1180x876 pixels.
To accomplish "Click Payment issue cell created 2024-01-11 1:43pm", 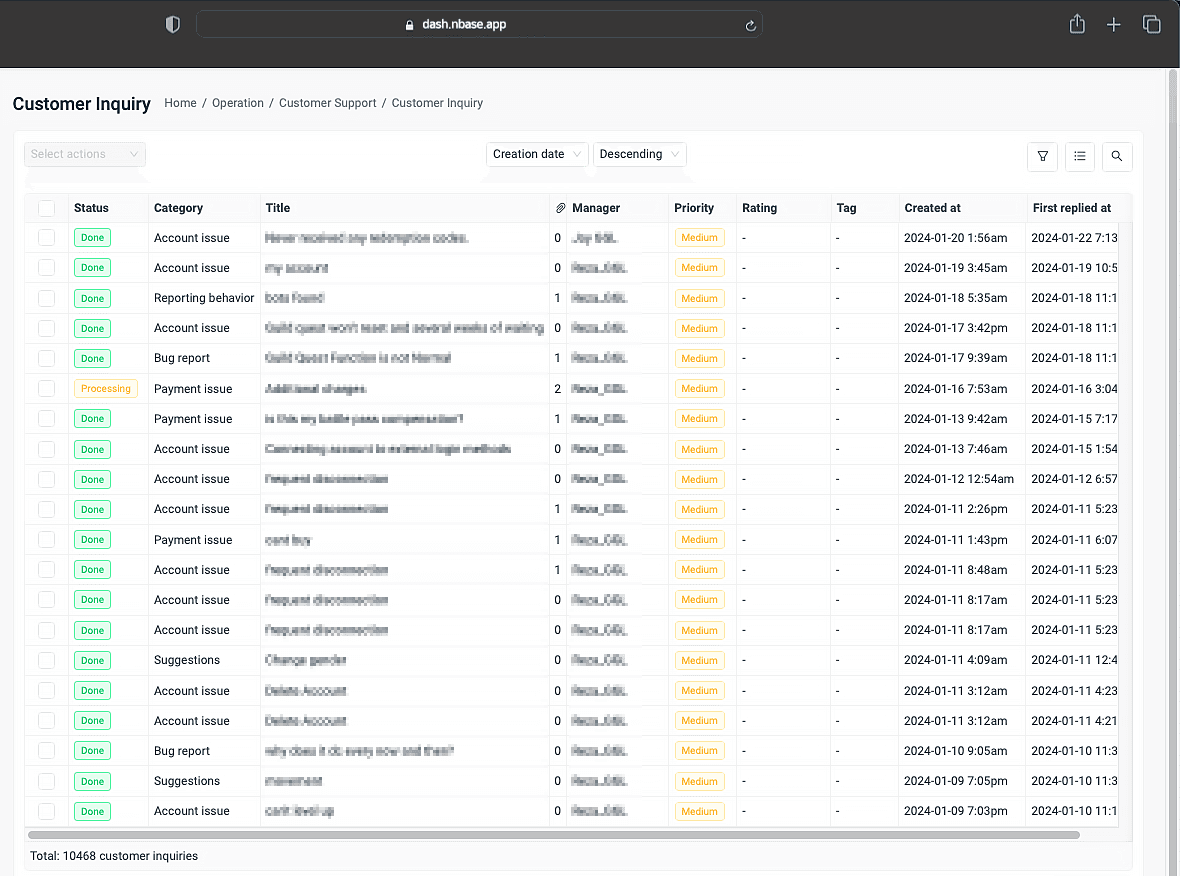I will click(193, 540).
